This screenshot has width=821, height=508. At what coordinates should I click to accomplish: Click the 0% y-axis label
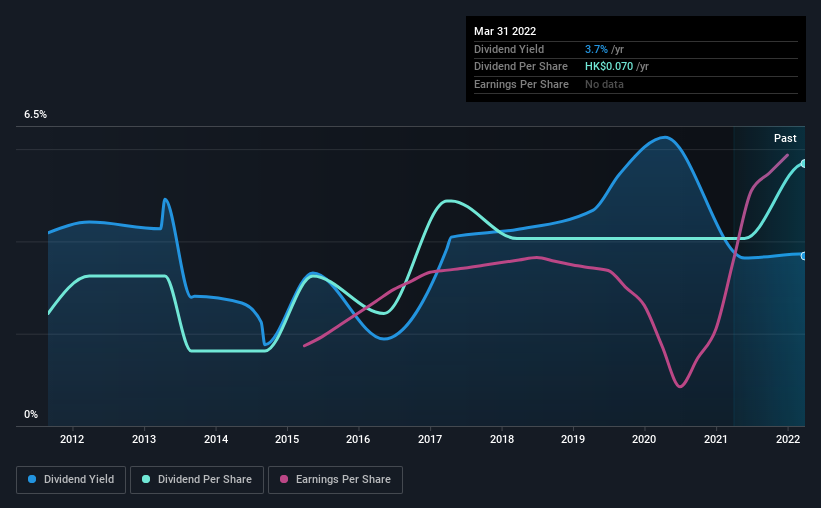point(31,414)
